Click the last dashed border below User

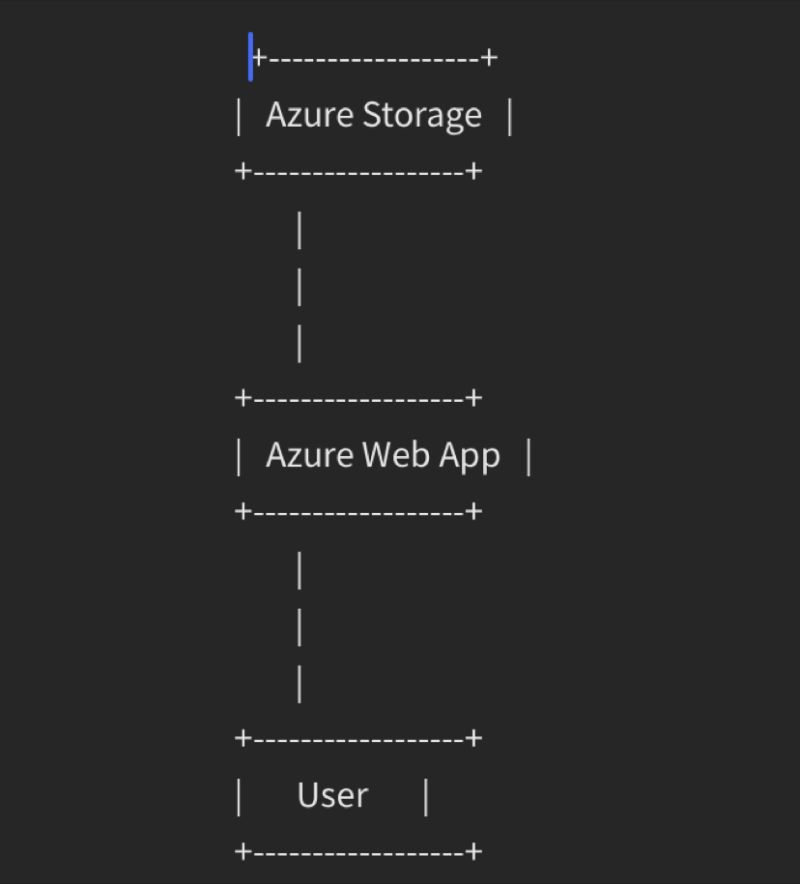(x=359, y=852)
